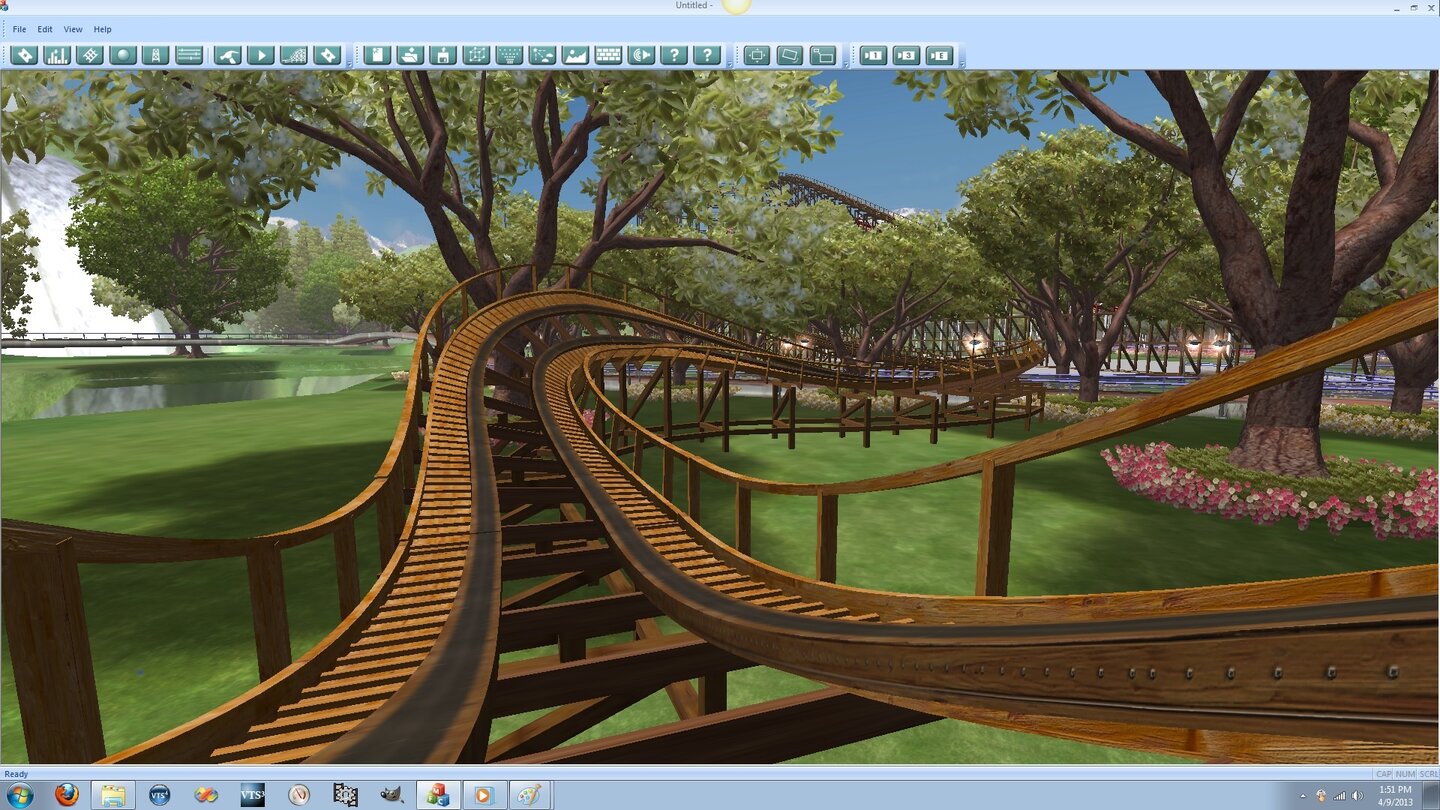The height and width of the screenshot is (810, 1440).
Task: Open the bar chart statistics tool
Action: 58,55
